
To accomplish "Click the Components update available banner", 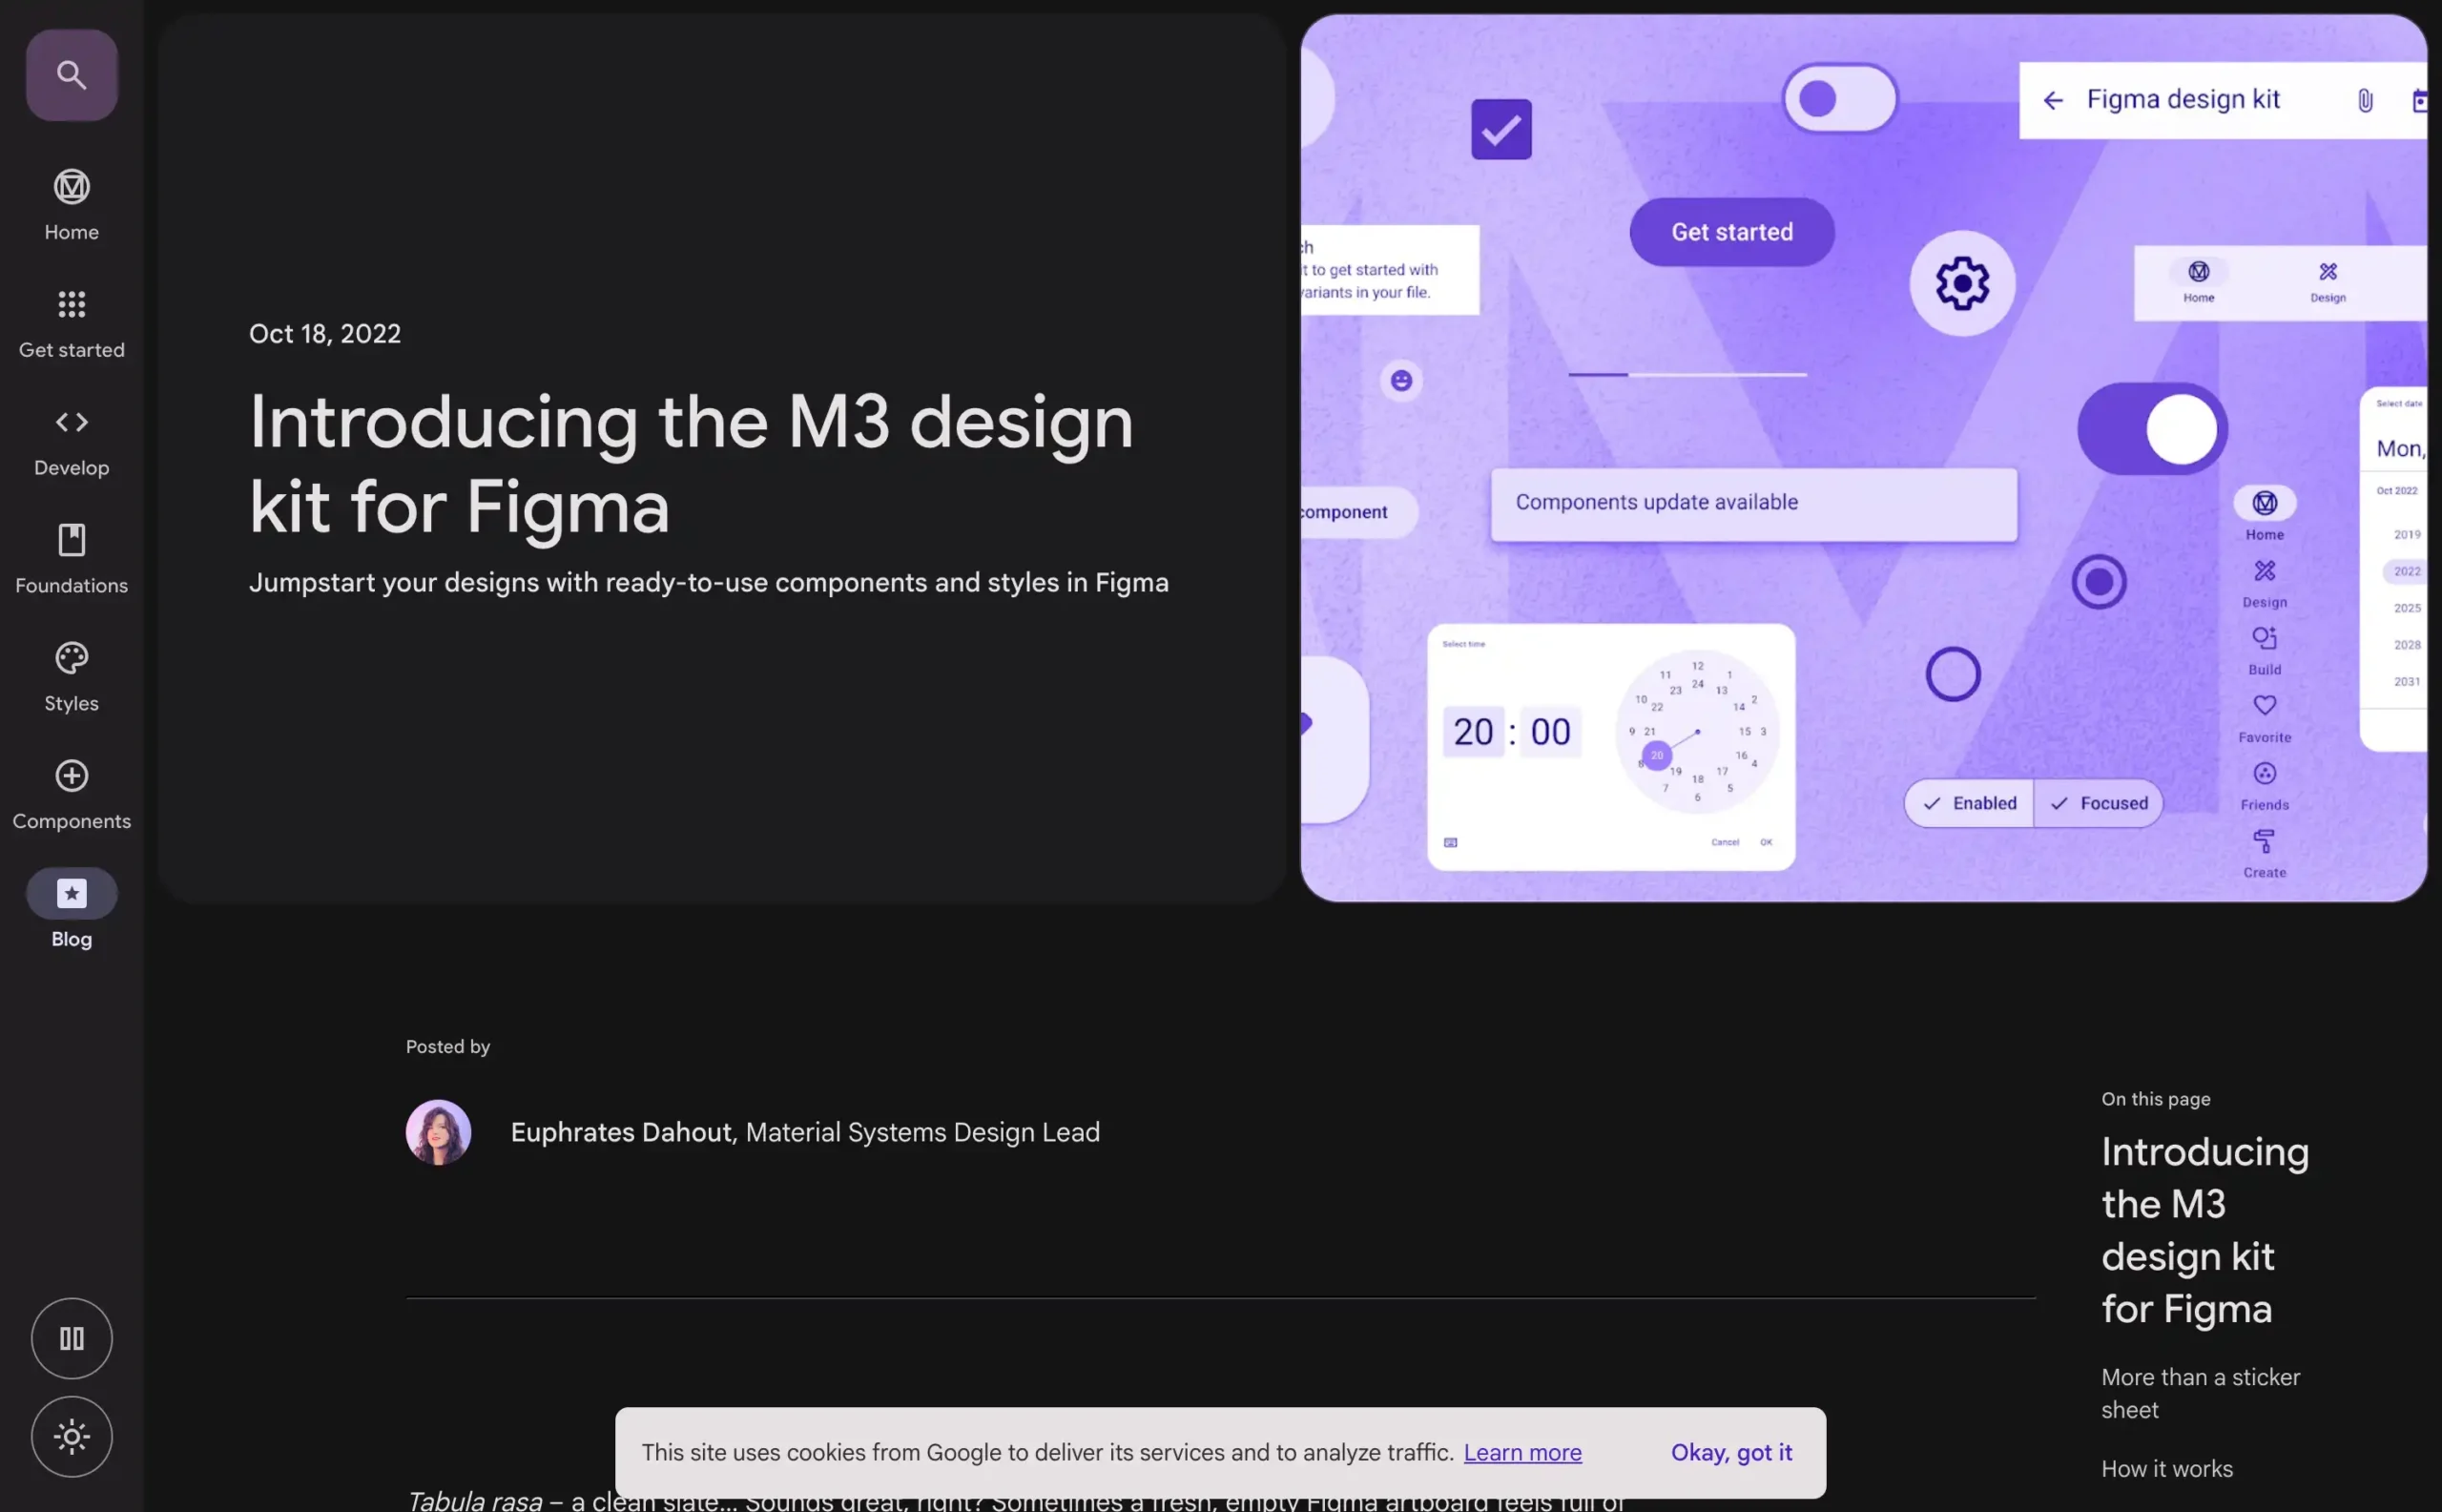I will tap(1753, 504).
